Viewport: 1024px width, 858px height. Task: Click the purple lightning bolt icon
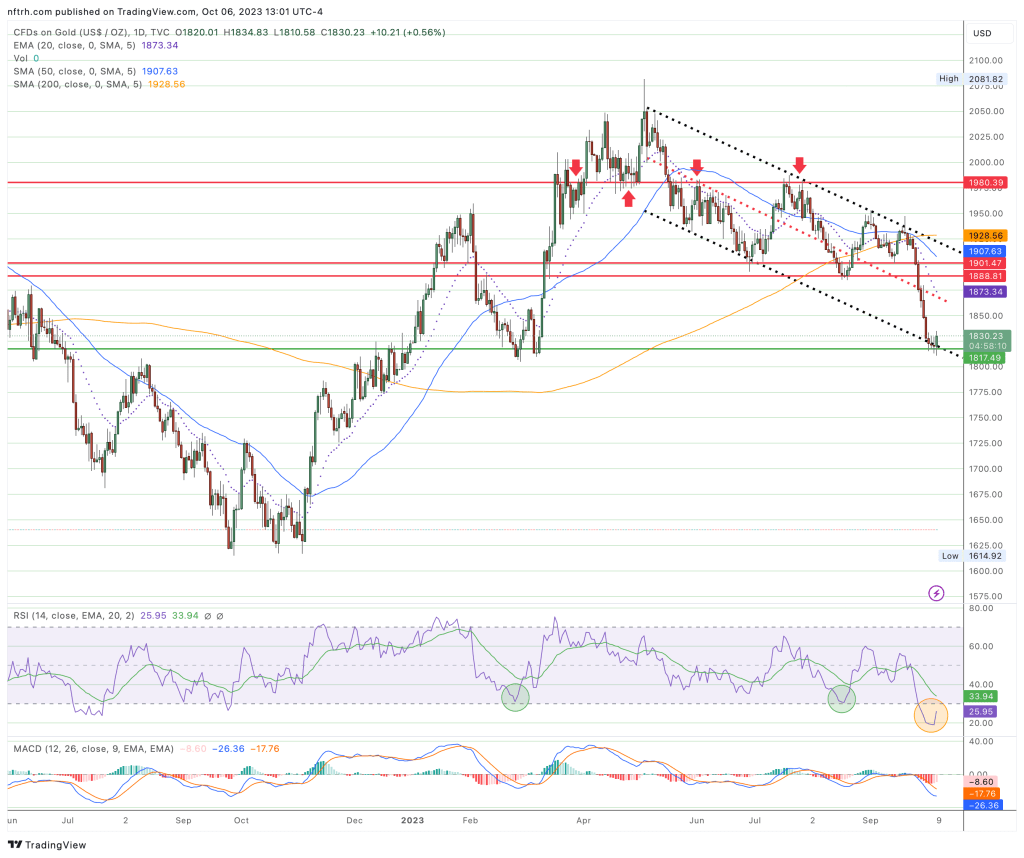pos(936,593)
